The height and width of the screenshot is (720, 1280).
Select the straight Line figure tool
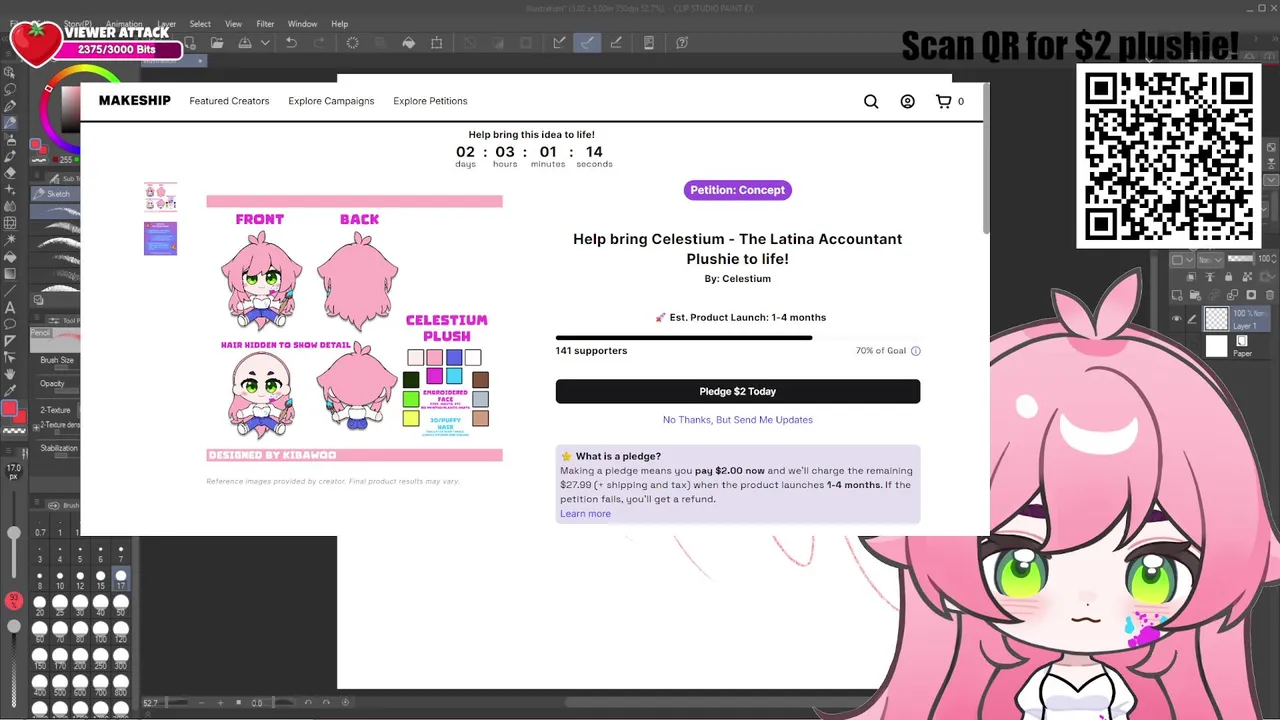10,290
